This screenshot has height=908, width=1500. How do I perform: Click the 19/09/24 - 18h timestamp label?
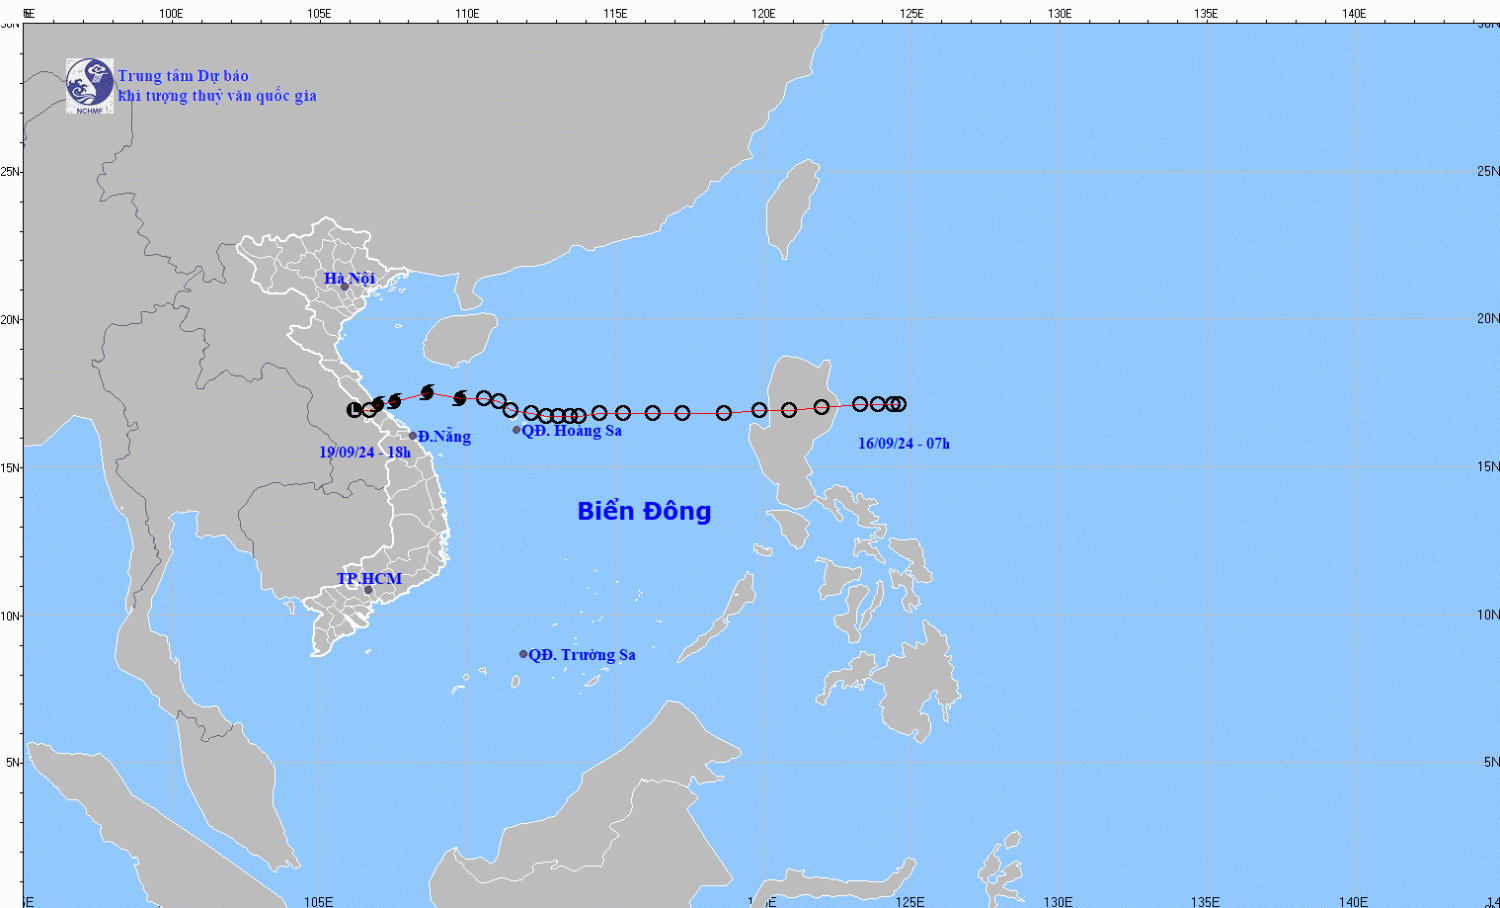click(364, 452)
